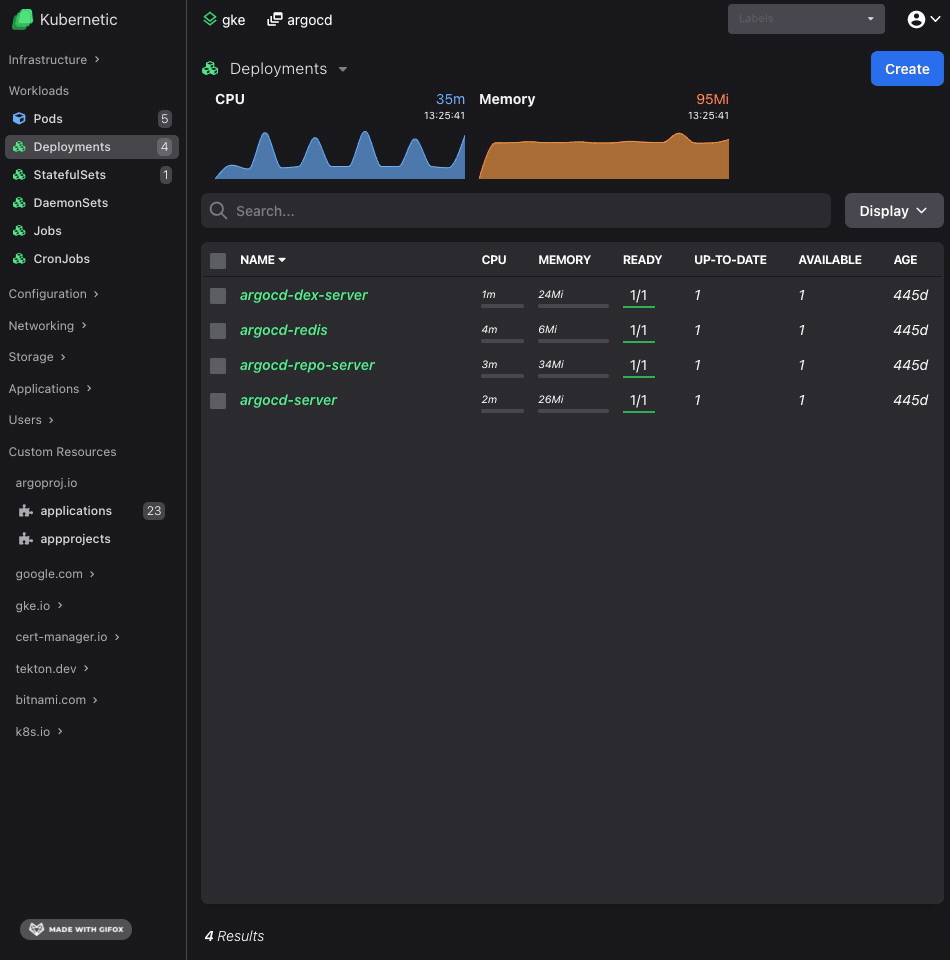Viewport: 950px width, 960px height.
Task: Check the argocd-dex-server row checkbox
Action: [218, 296]
